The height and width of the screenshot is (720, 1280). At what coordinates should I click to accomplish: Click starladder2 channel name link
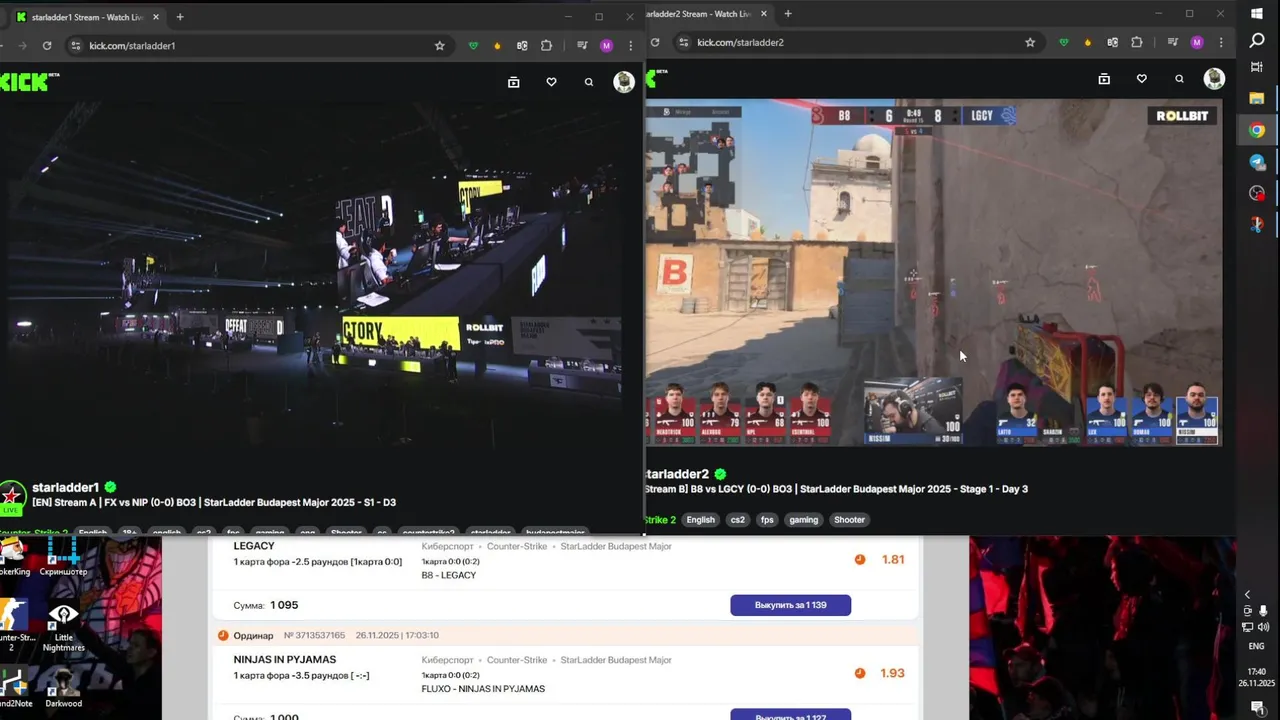point(677,474)
